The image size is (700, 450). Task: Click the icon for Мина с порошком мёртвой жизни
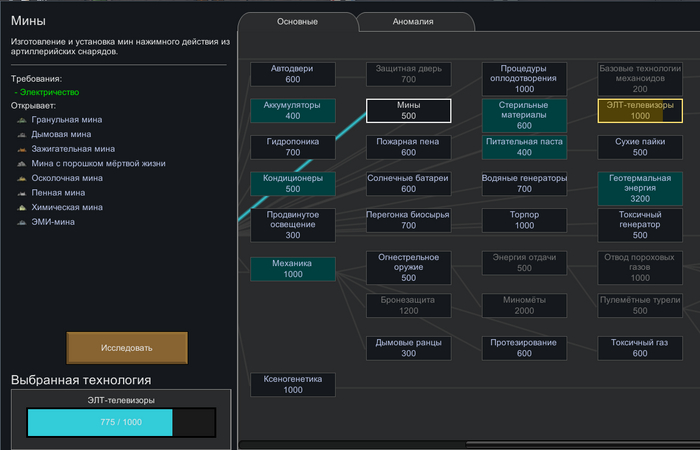[22, 163]
